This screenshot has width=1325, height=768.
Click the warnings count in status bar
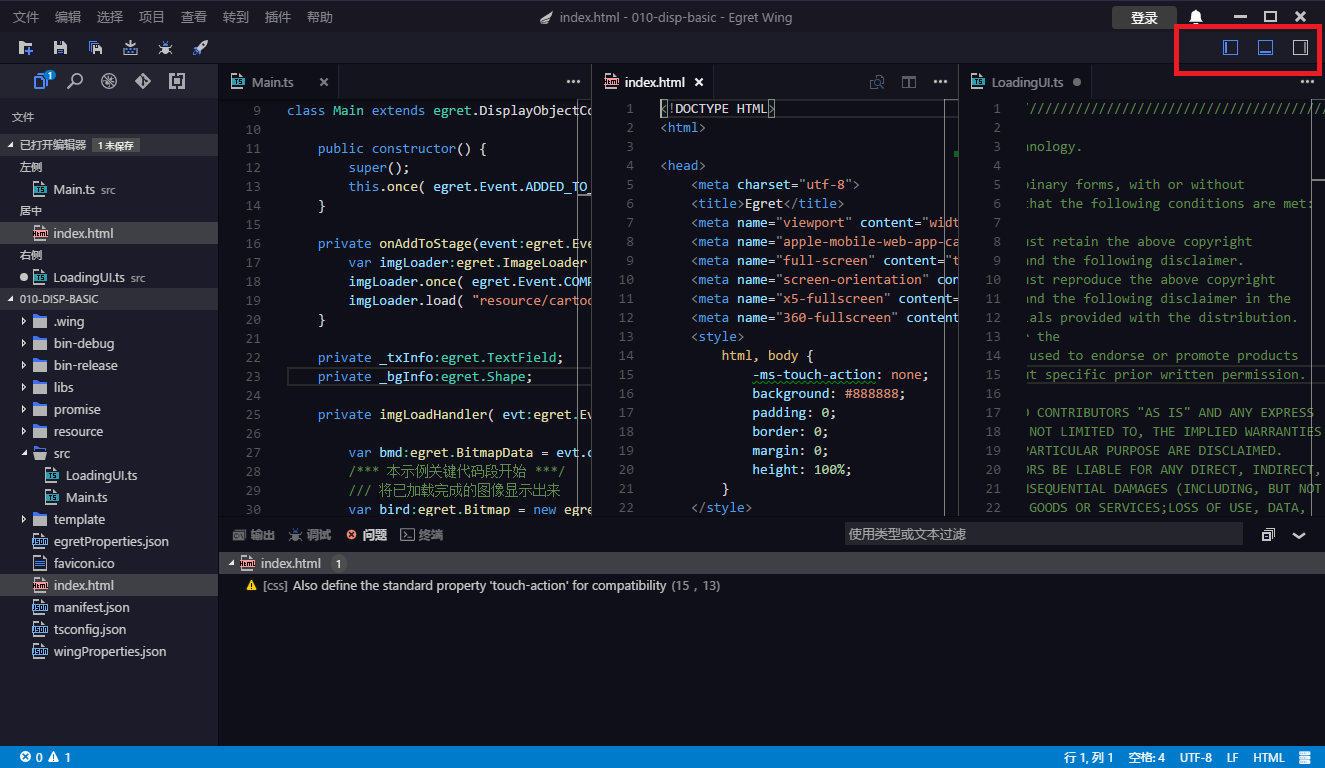(59, 757)
